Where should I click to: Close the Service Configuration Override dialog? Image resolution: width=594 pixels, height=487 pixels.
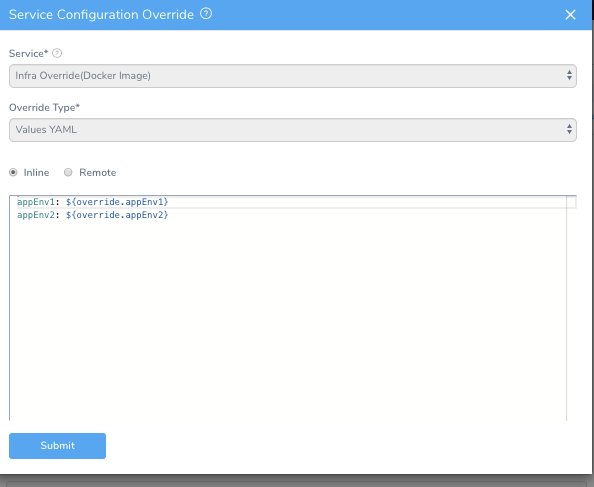(x=570, y=15)
